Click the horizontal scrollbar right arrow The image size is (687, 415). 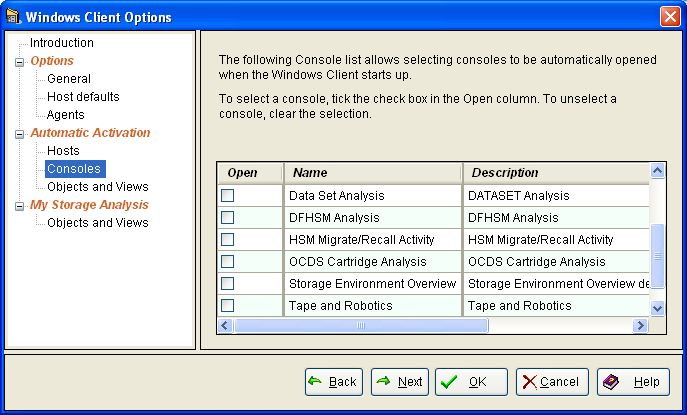point(640,326)
